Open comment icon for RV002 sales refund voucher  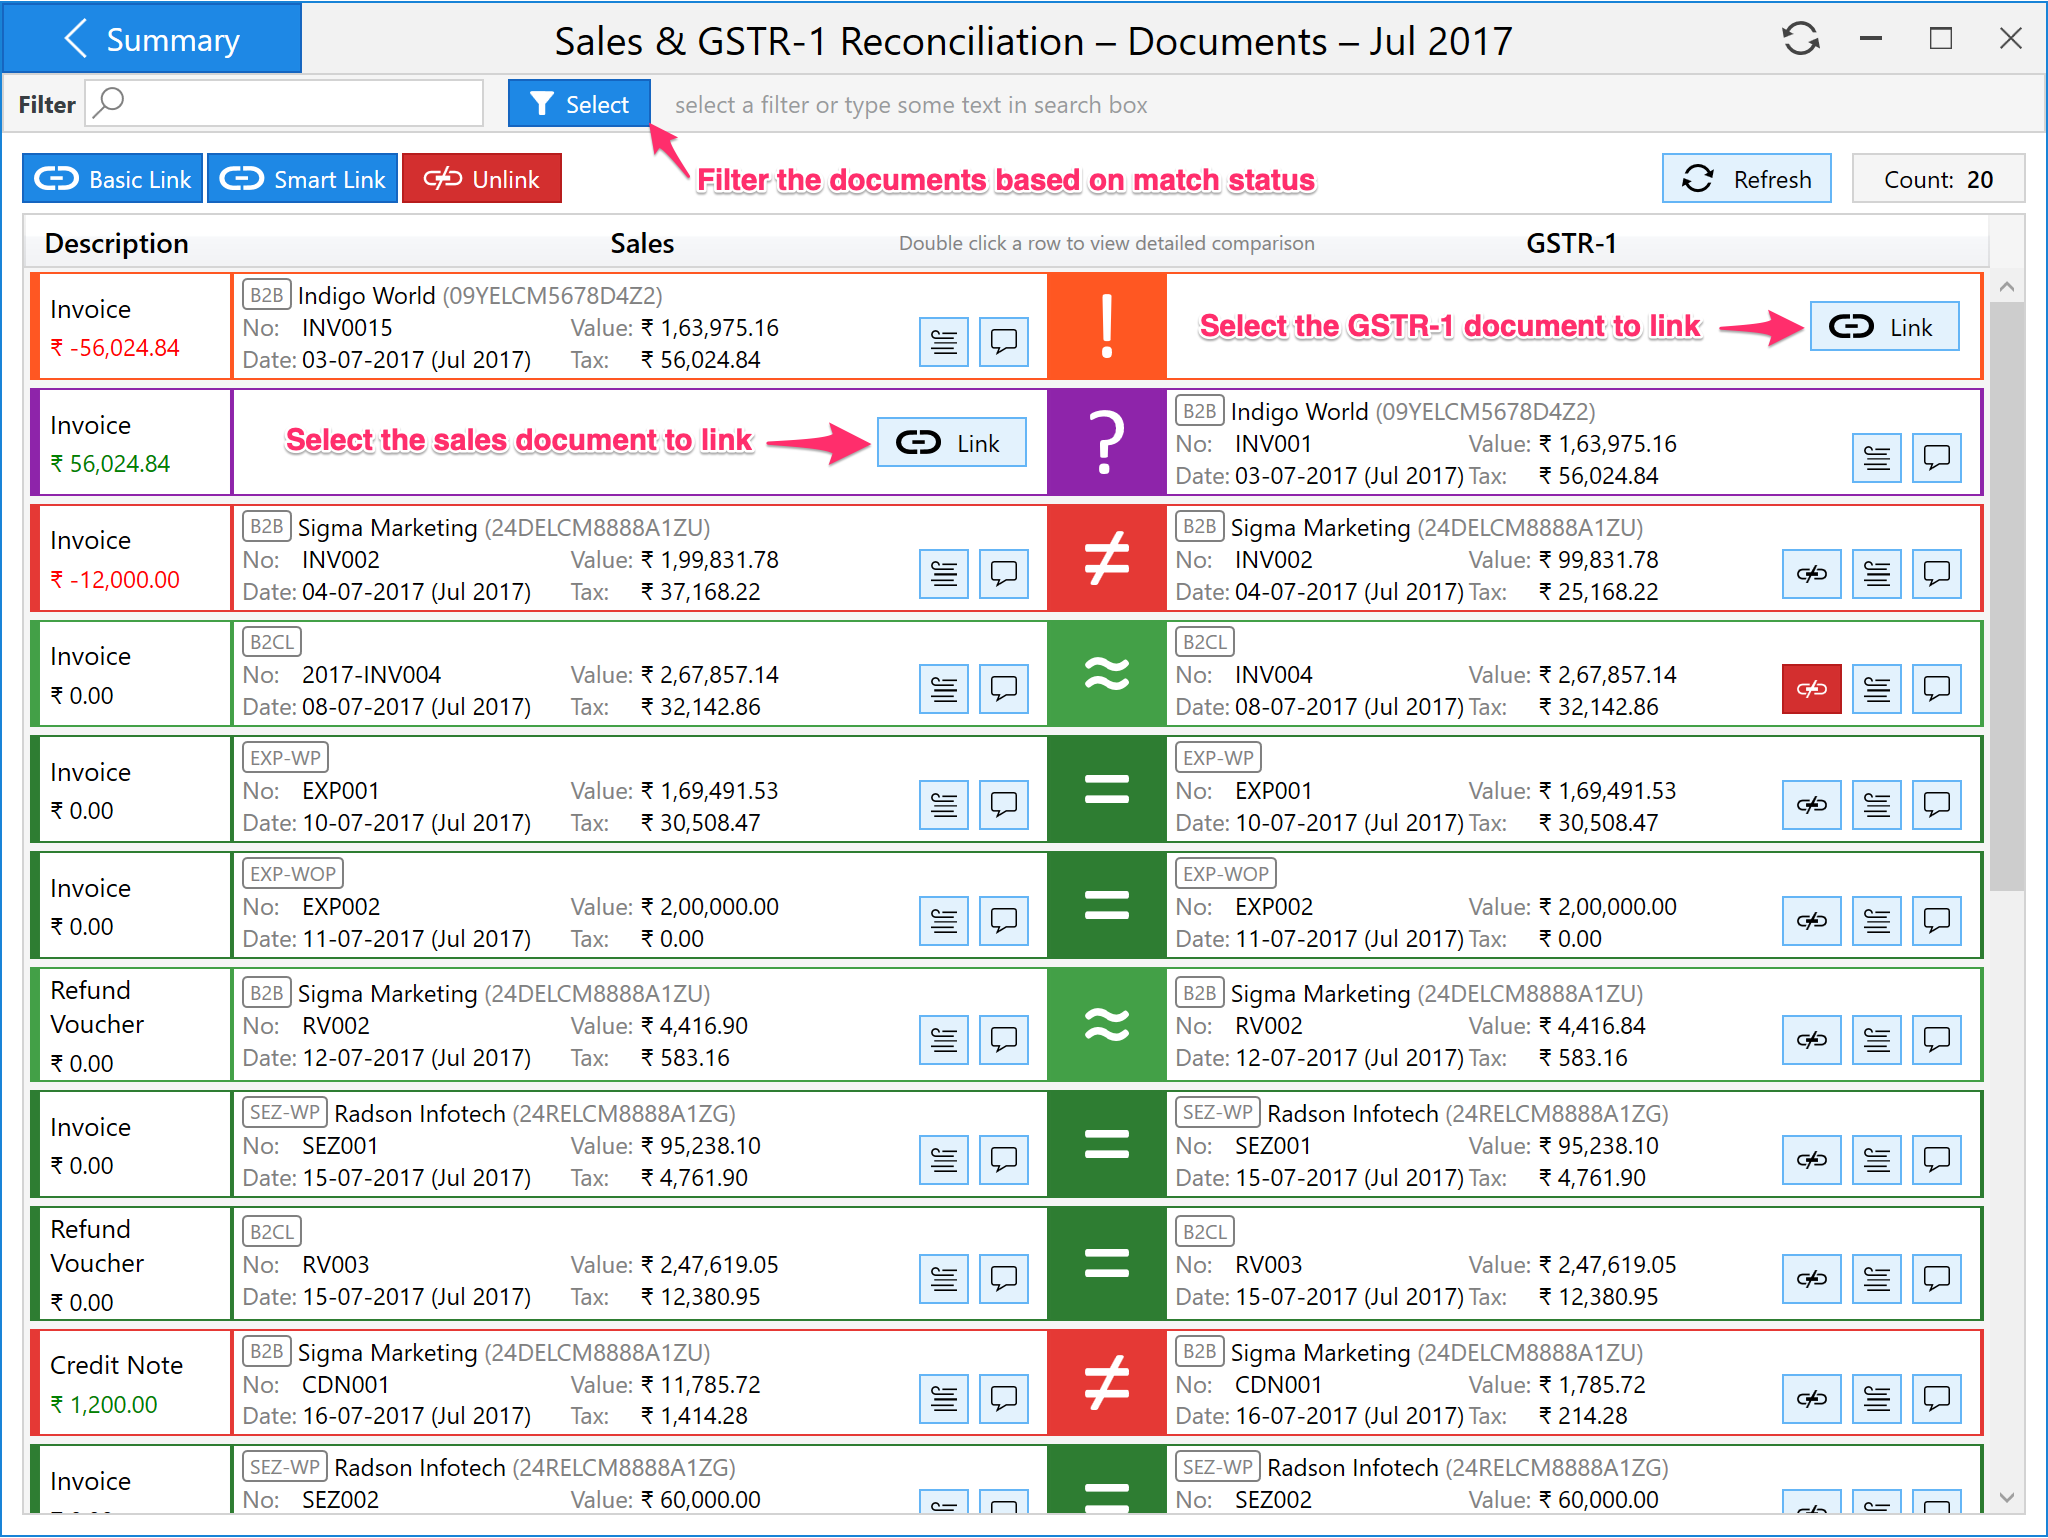[x=1003, y=1040]
